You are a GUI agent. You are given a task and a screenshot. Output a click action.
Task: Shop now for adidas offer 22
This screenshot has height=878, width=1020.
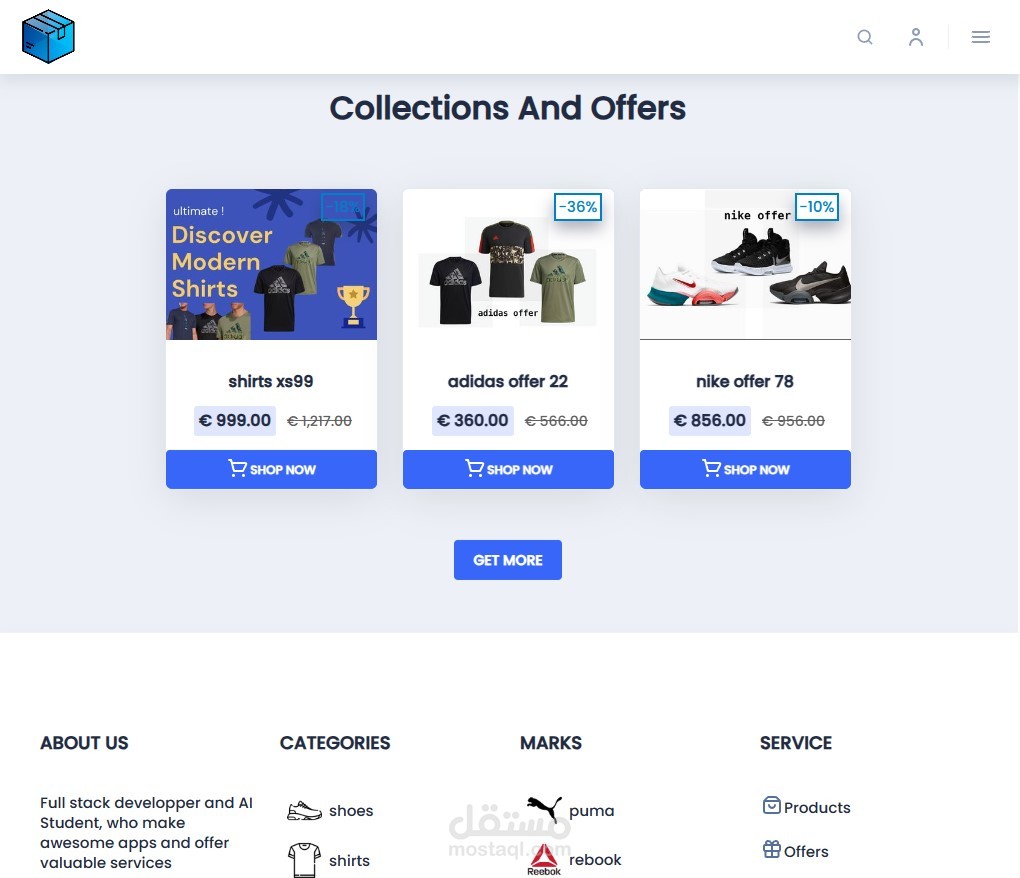point(508,469)
